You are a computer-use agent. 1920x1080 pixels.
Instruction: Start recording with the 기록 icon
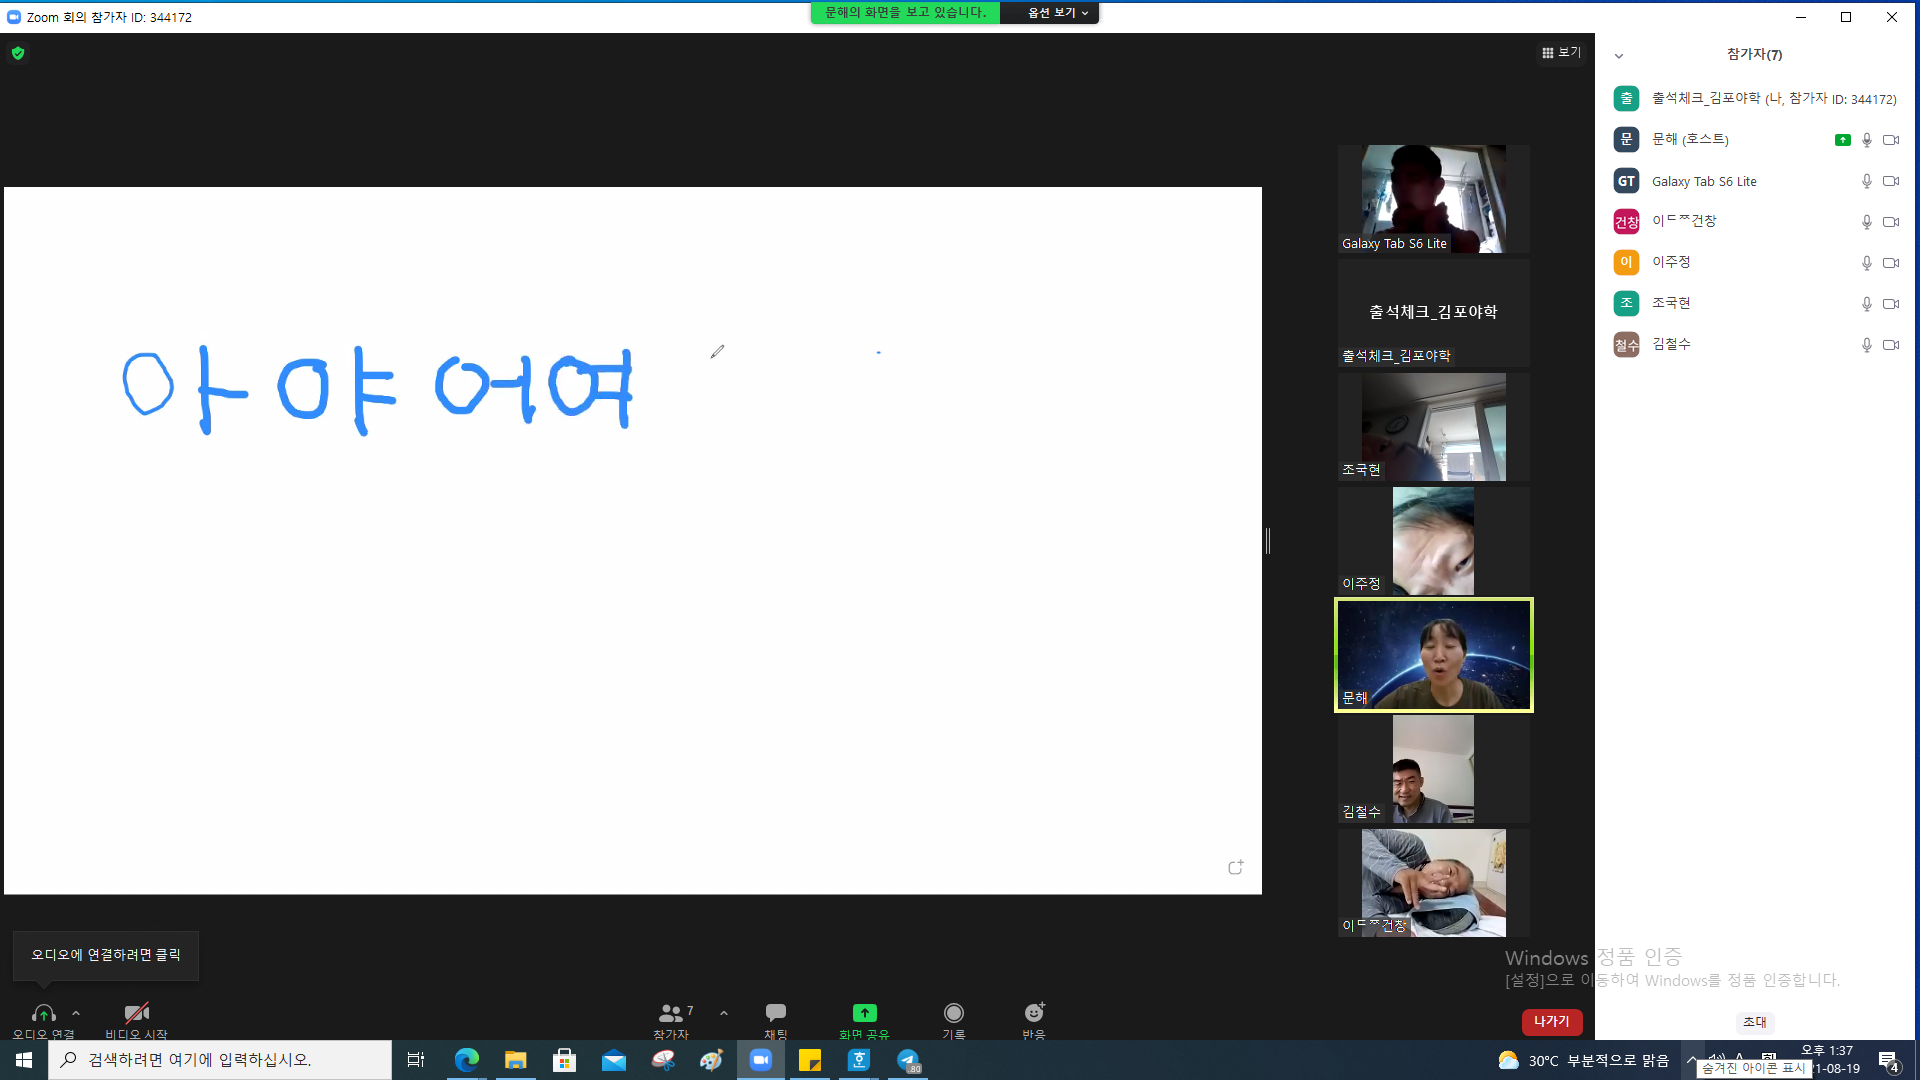(x=954, y=1013)
